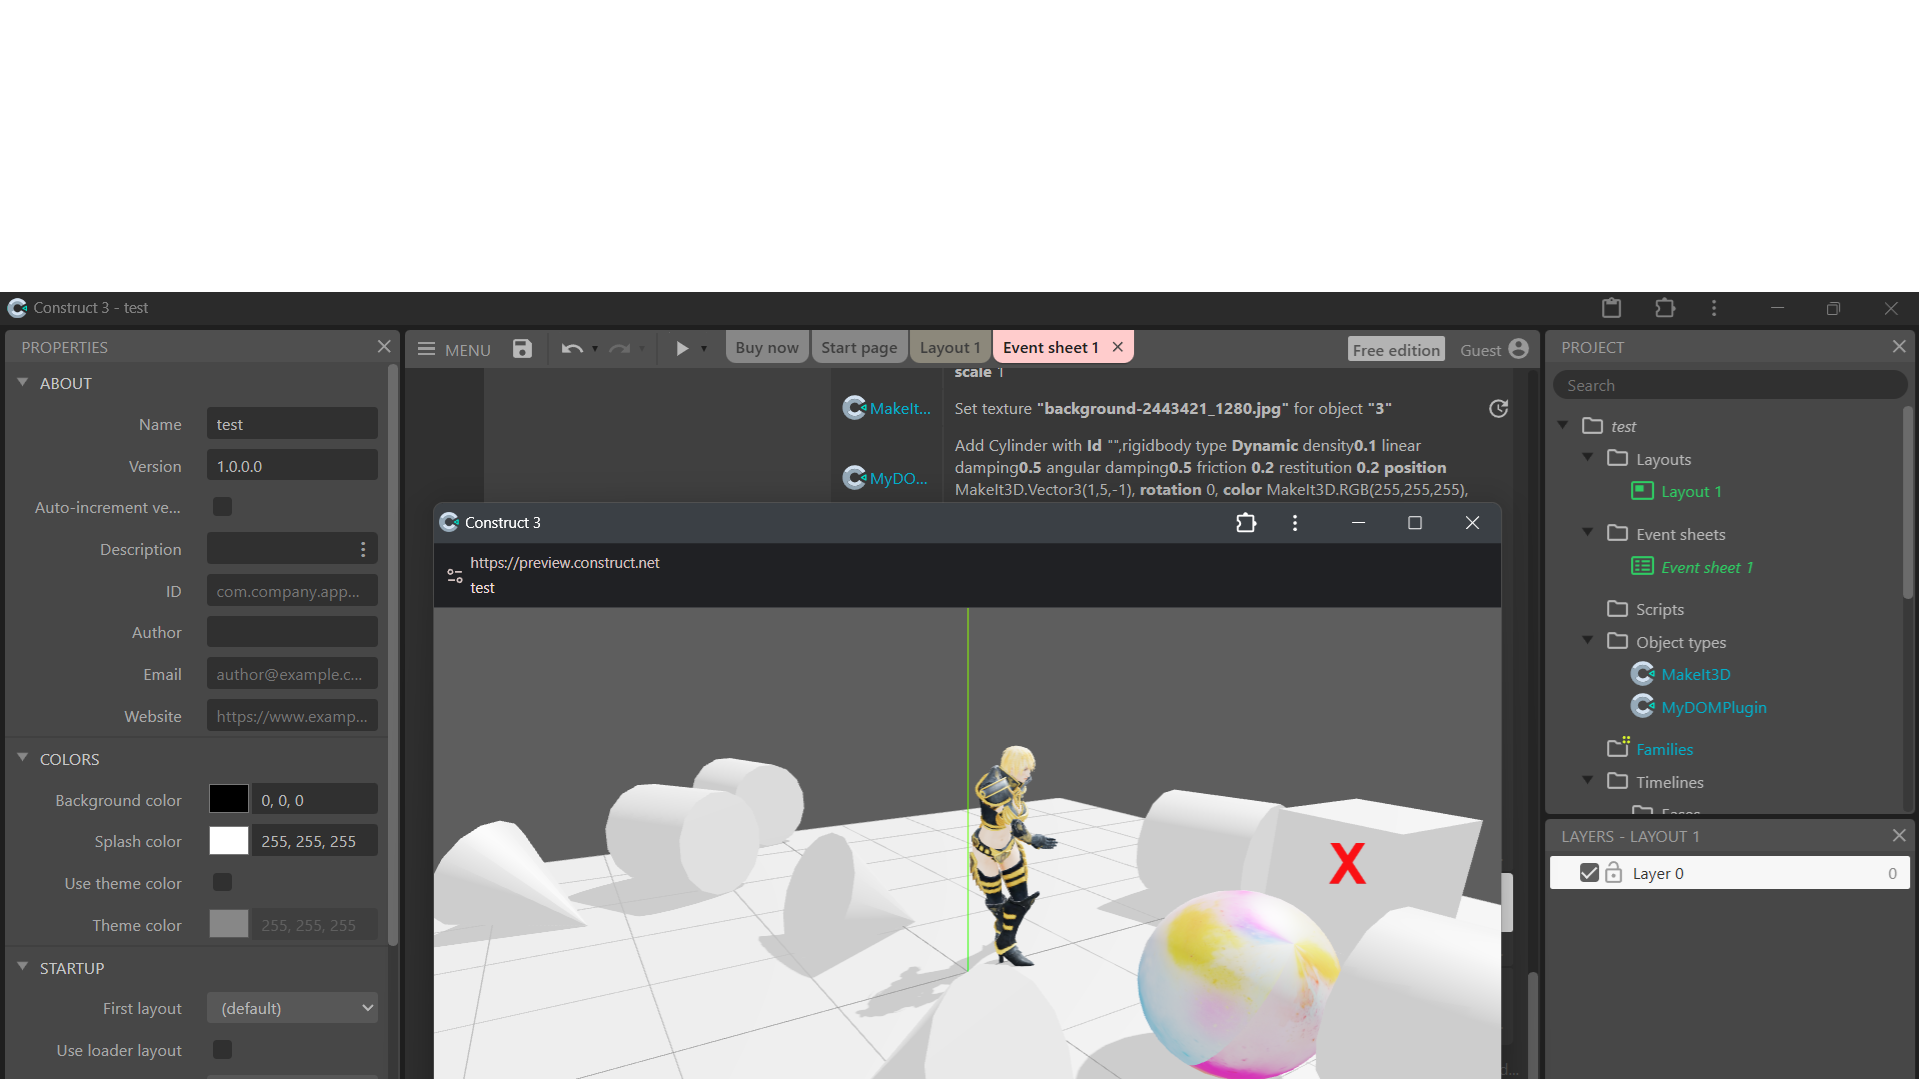This screenshot has height=1079, width=1919.
Task: Click the Website input field
Action: point(292,716)
